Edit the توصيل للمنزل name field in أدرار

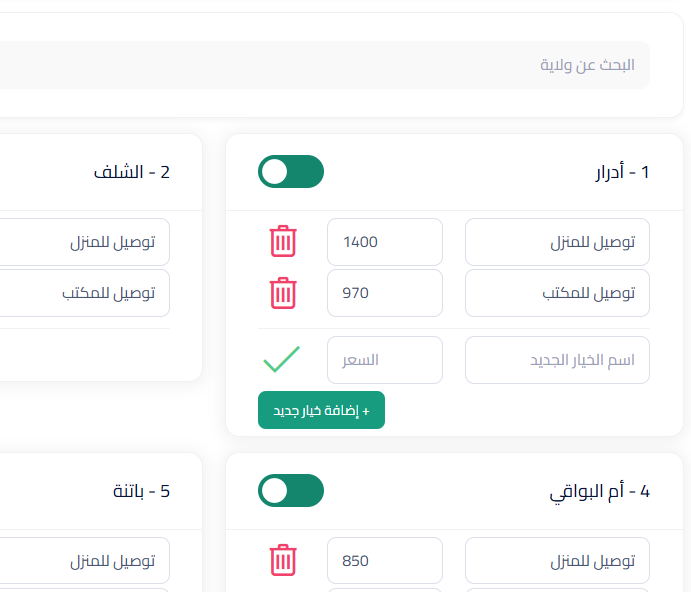(557, 242)
